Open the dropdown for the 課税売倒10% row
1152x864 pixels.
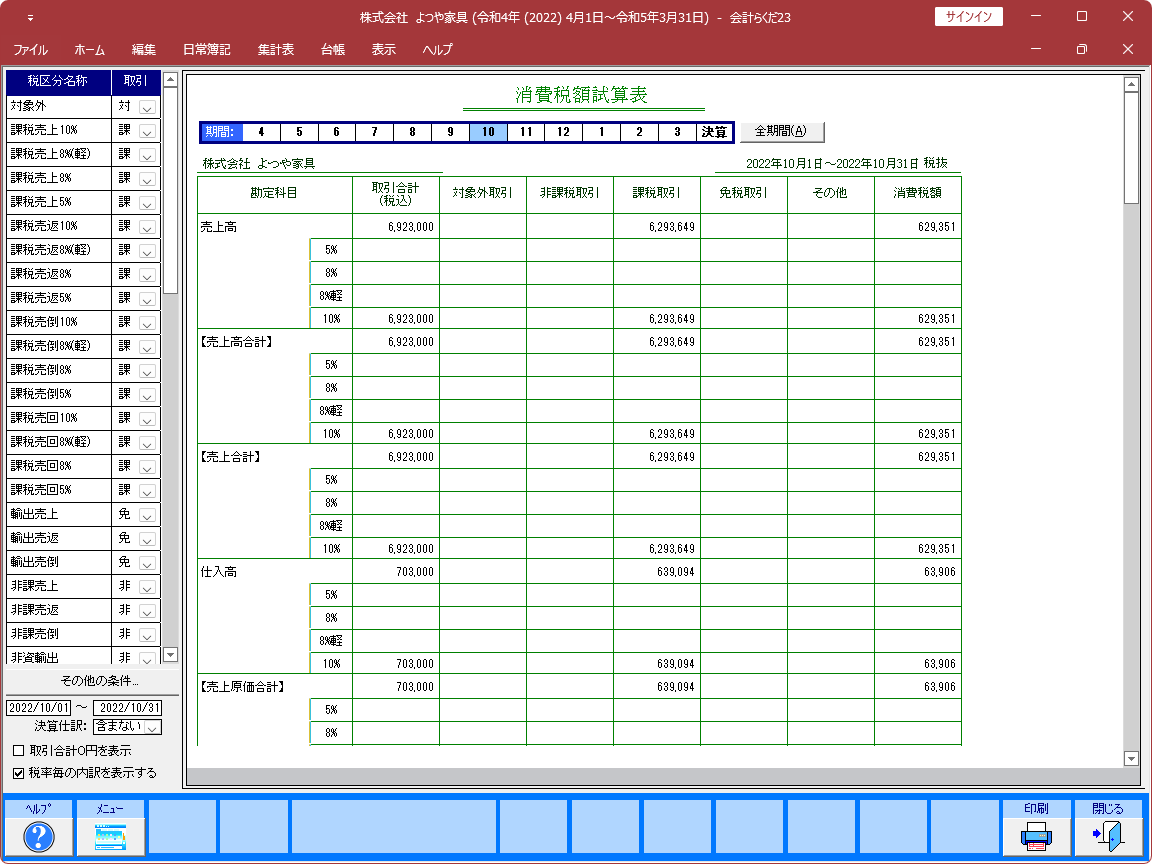click(x=147, y=323)
